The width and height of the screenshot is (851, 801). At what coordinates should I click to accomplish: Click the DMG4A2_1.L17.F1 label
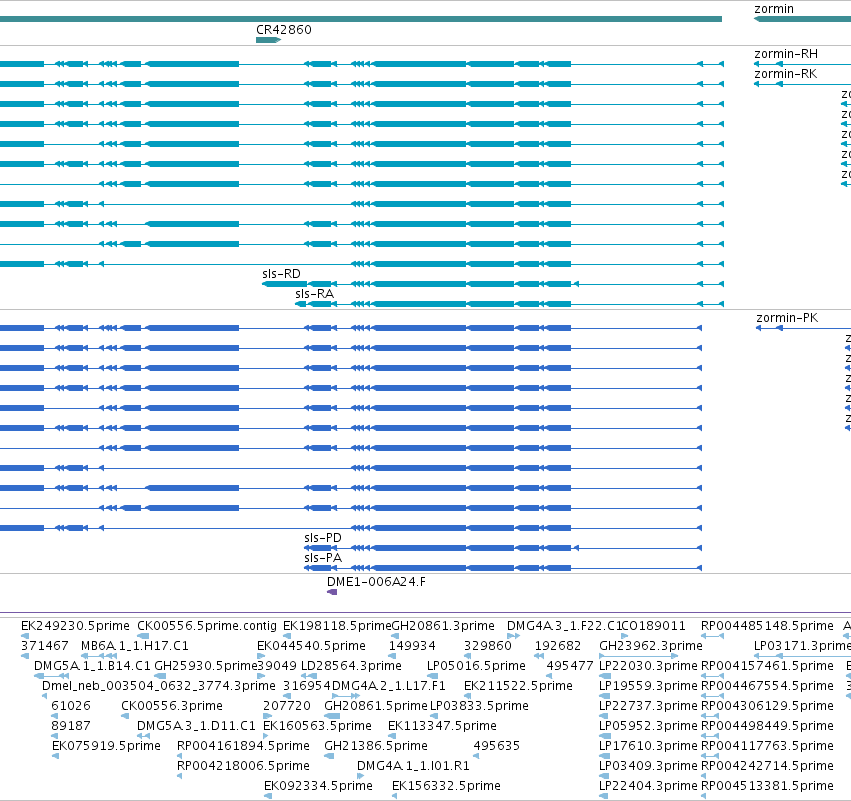point(388,685)
